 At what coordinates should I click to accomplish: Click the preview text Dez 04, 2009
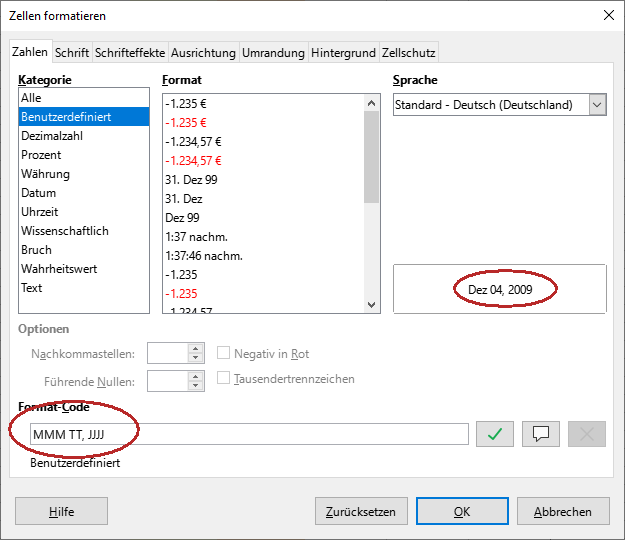pyautogui.click(x=500, y=290)
